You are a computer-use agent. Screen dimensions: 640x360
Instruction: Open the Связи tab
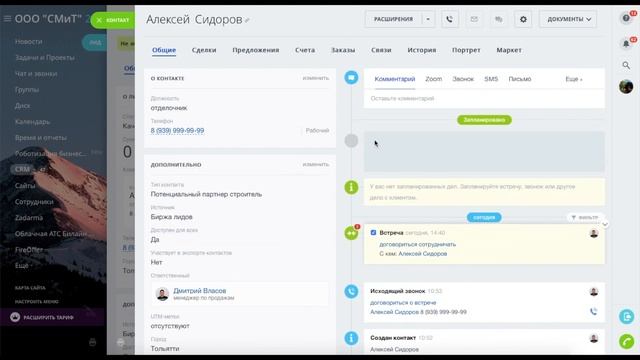click(x=381, y=50)
